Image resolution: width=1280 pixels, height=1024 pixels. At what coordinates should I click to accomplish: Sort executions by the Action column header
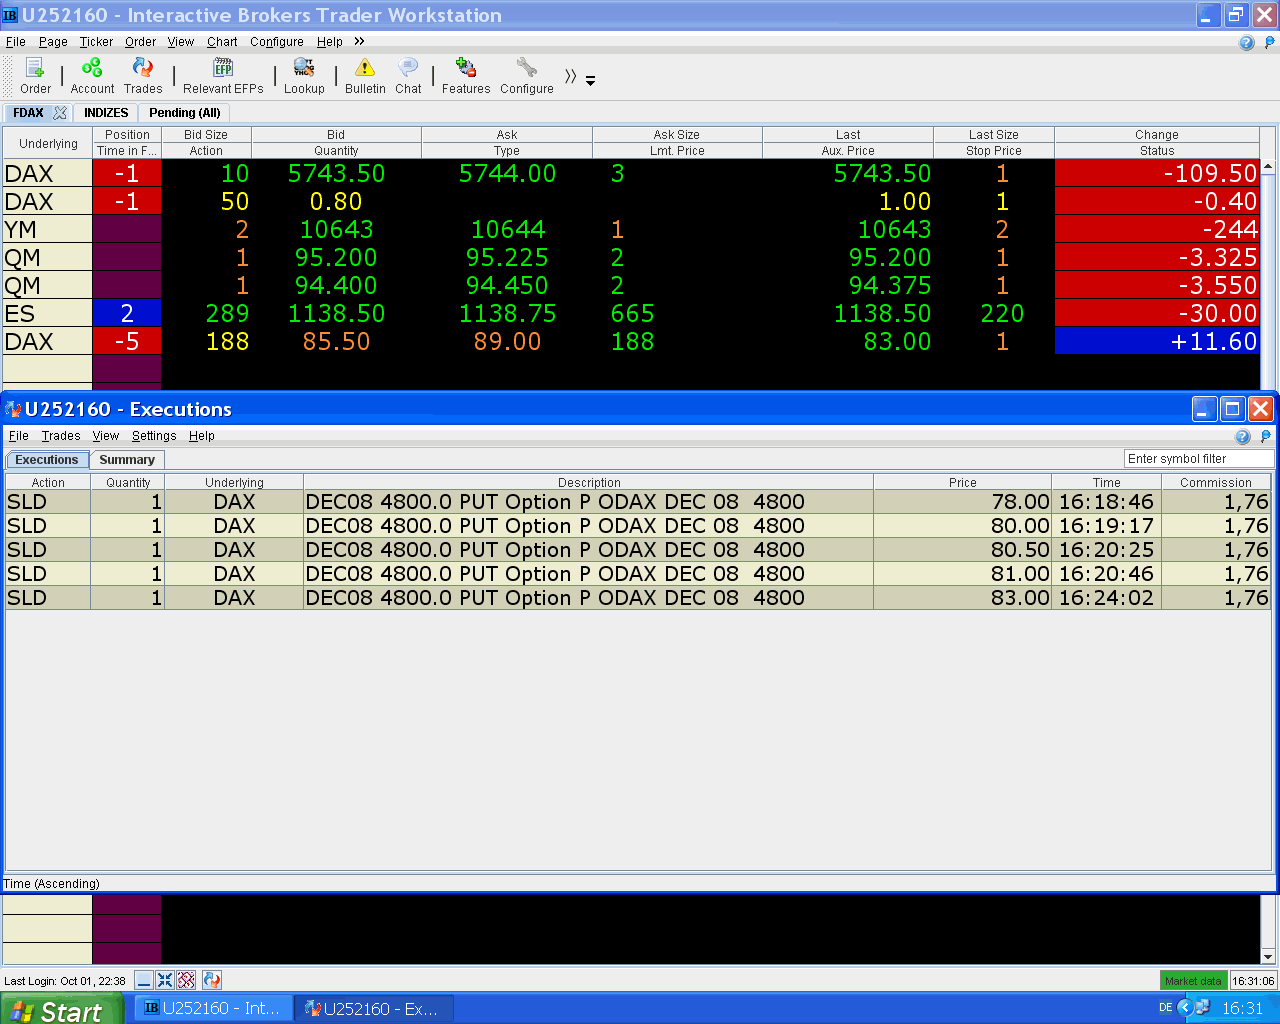point(48,482)
